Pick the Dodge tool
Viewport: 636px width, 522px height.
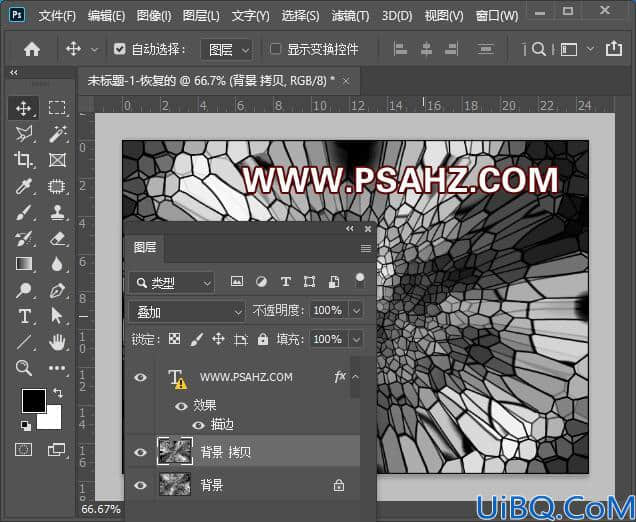click(23, 290)
